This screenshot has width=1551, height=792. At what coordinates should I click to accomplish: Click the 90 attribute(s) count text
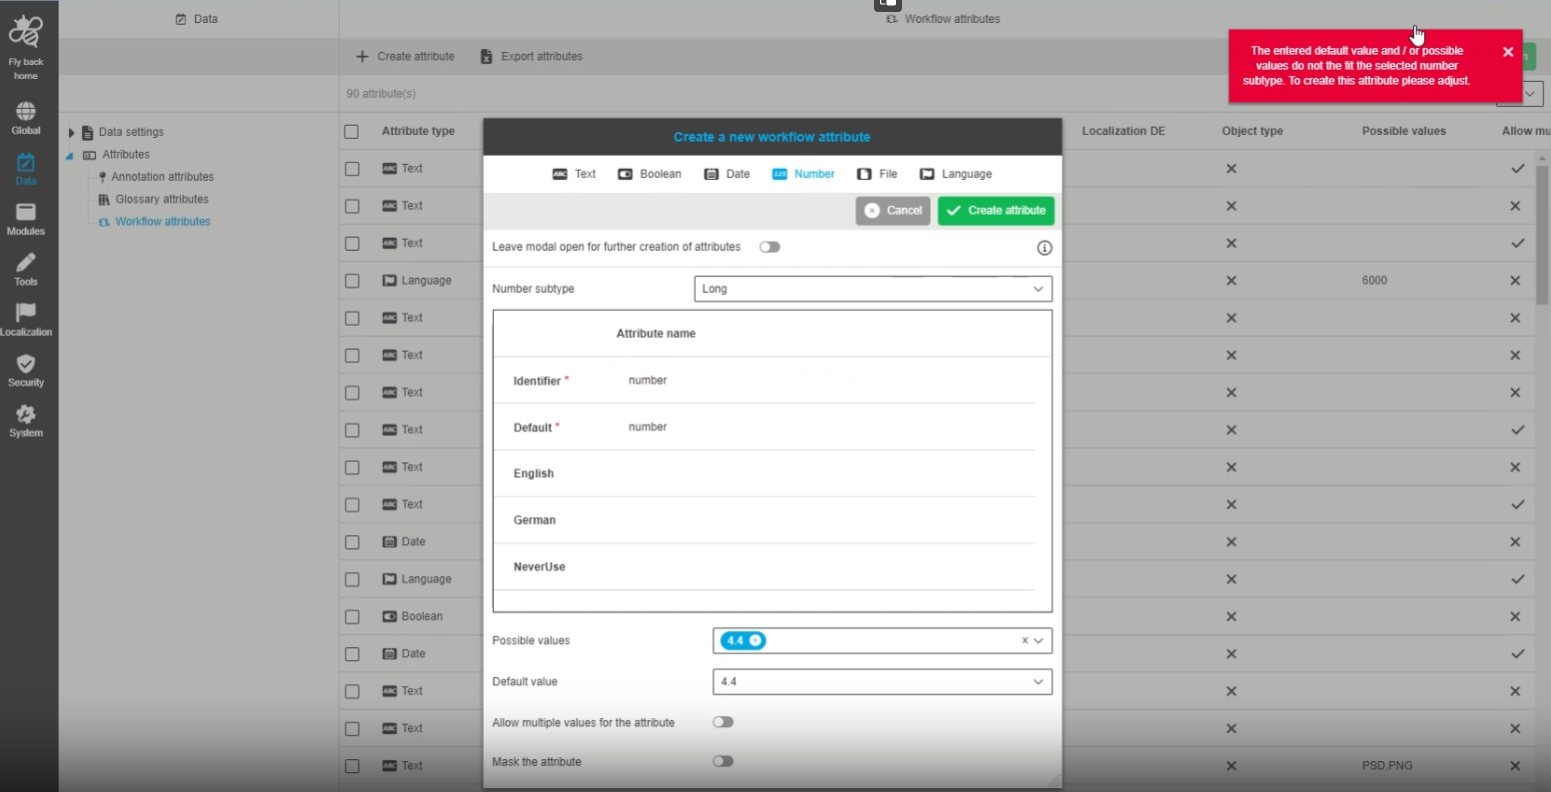click(x=381, y=94)
